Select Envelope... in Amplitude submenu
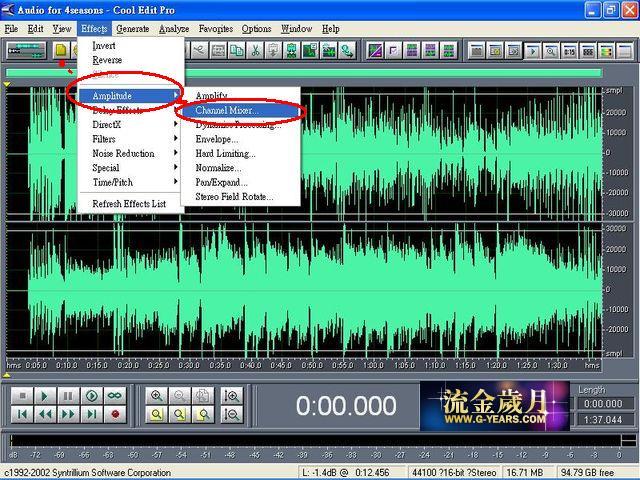Screen dimensions: 640x480 pyautogui.click(x=241, y=139)
